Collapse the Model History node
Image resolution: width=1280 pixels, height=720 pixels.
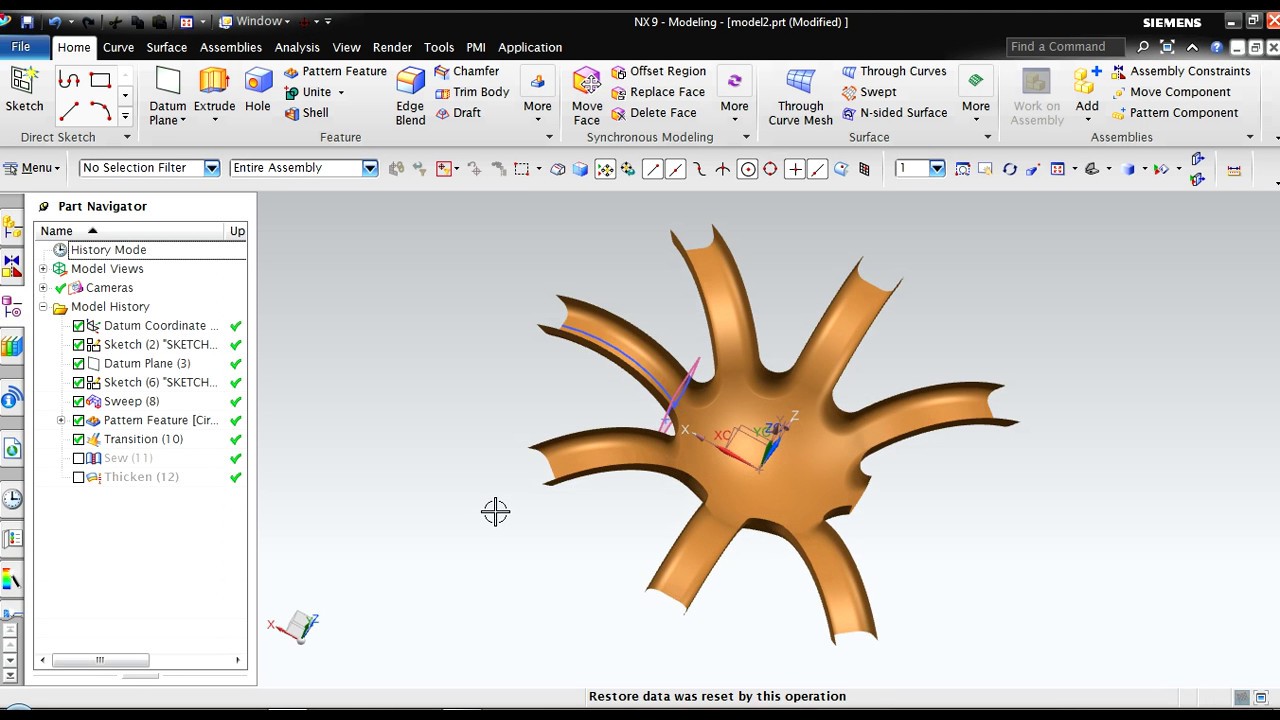(43, 307)
